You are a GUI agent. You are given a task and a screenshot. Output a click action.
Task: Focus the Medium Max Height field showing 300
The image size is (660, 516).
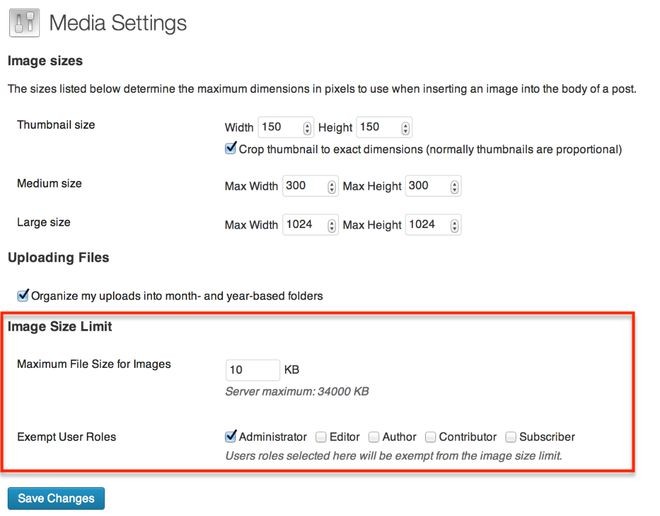433,186
